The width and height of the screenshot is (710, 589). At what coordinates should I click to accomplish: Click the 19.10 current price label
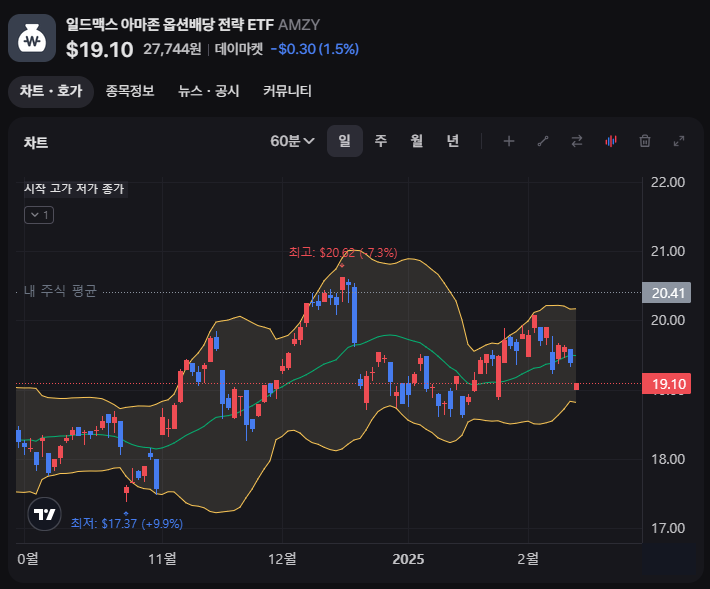667,384
